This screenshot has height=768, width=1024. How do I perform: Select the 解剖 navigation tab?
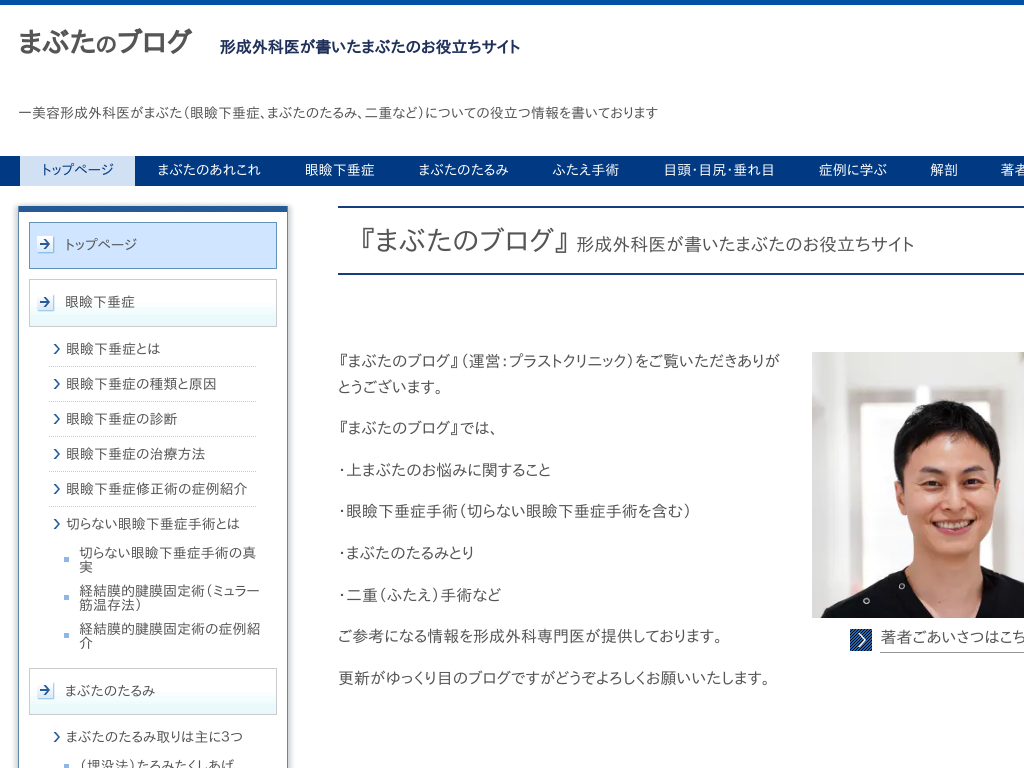click(x=944, y=171)
